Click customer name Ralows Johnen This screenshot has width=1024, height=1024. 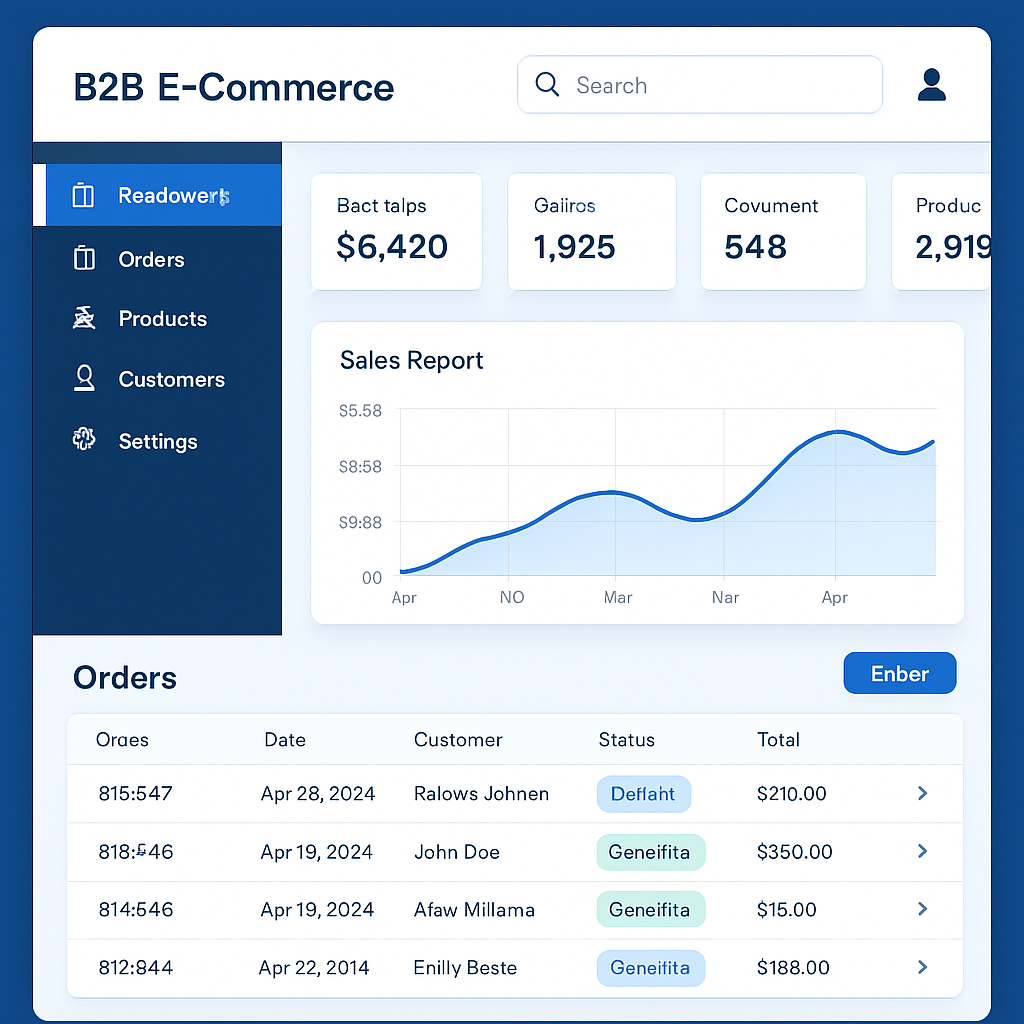click(x=481, y=793)
